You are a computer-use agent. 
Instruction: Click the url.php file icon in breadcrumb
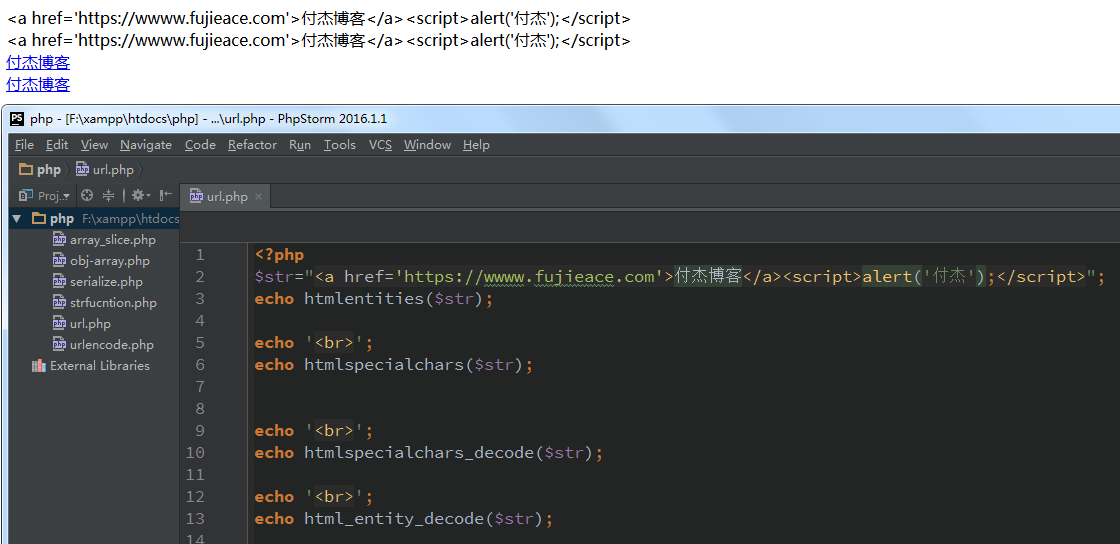82,170
